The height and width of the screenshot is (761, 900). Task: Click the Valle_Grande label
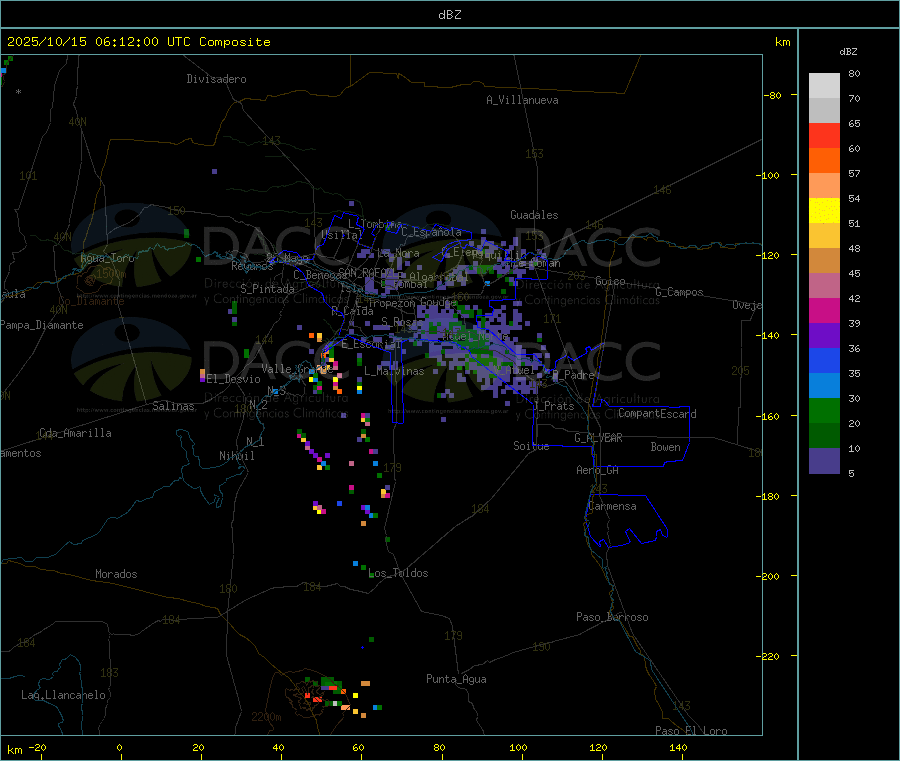pos(296,369)
